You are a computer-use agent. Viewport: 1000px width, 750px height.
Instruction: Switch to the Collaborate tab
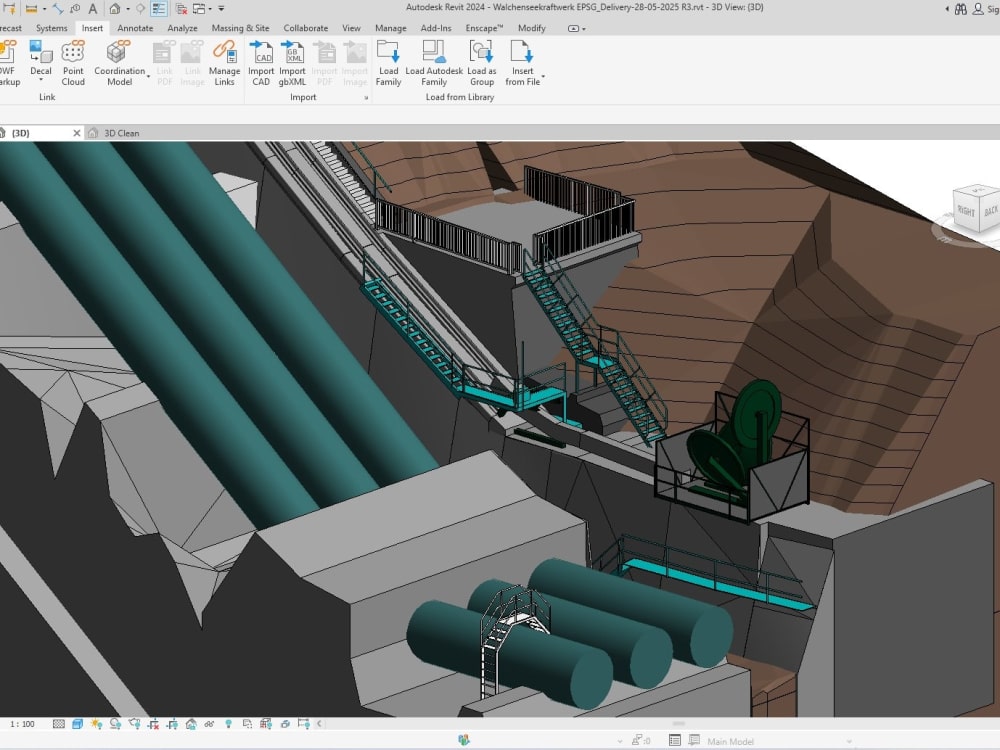305,28
